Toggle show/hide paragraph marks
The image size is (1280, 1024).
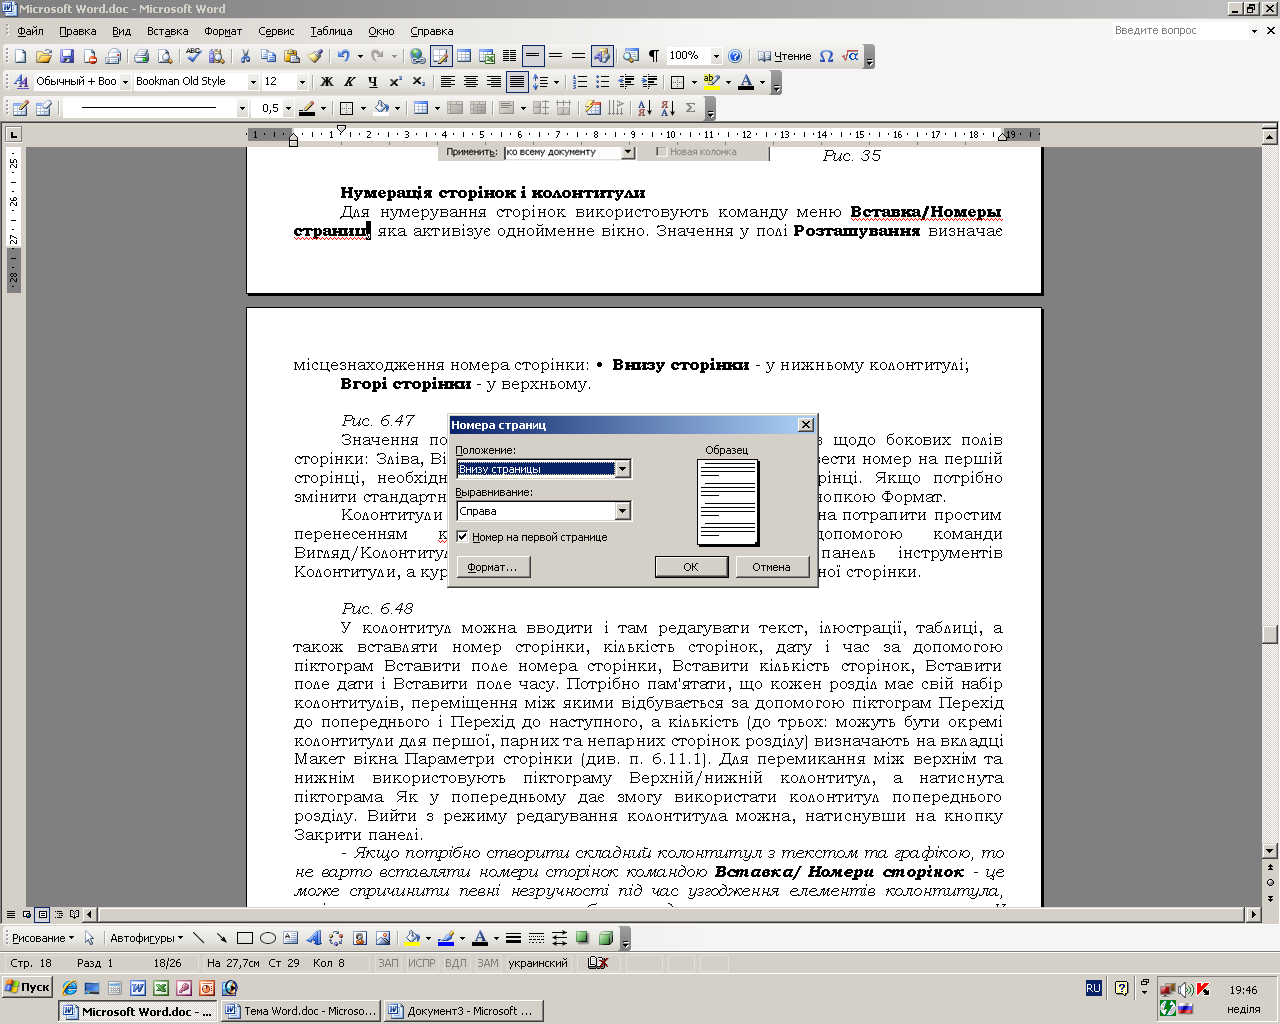(654, 56)
